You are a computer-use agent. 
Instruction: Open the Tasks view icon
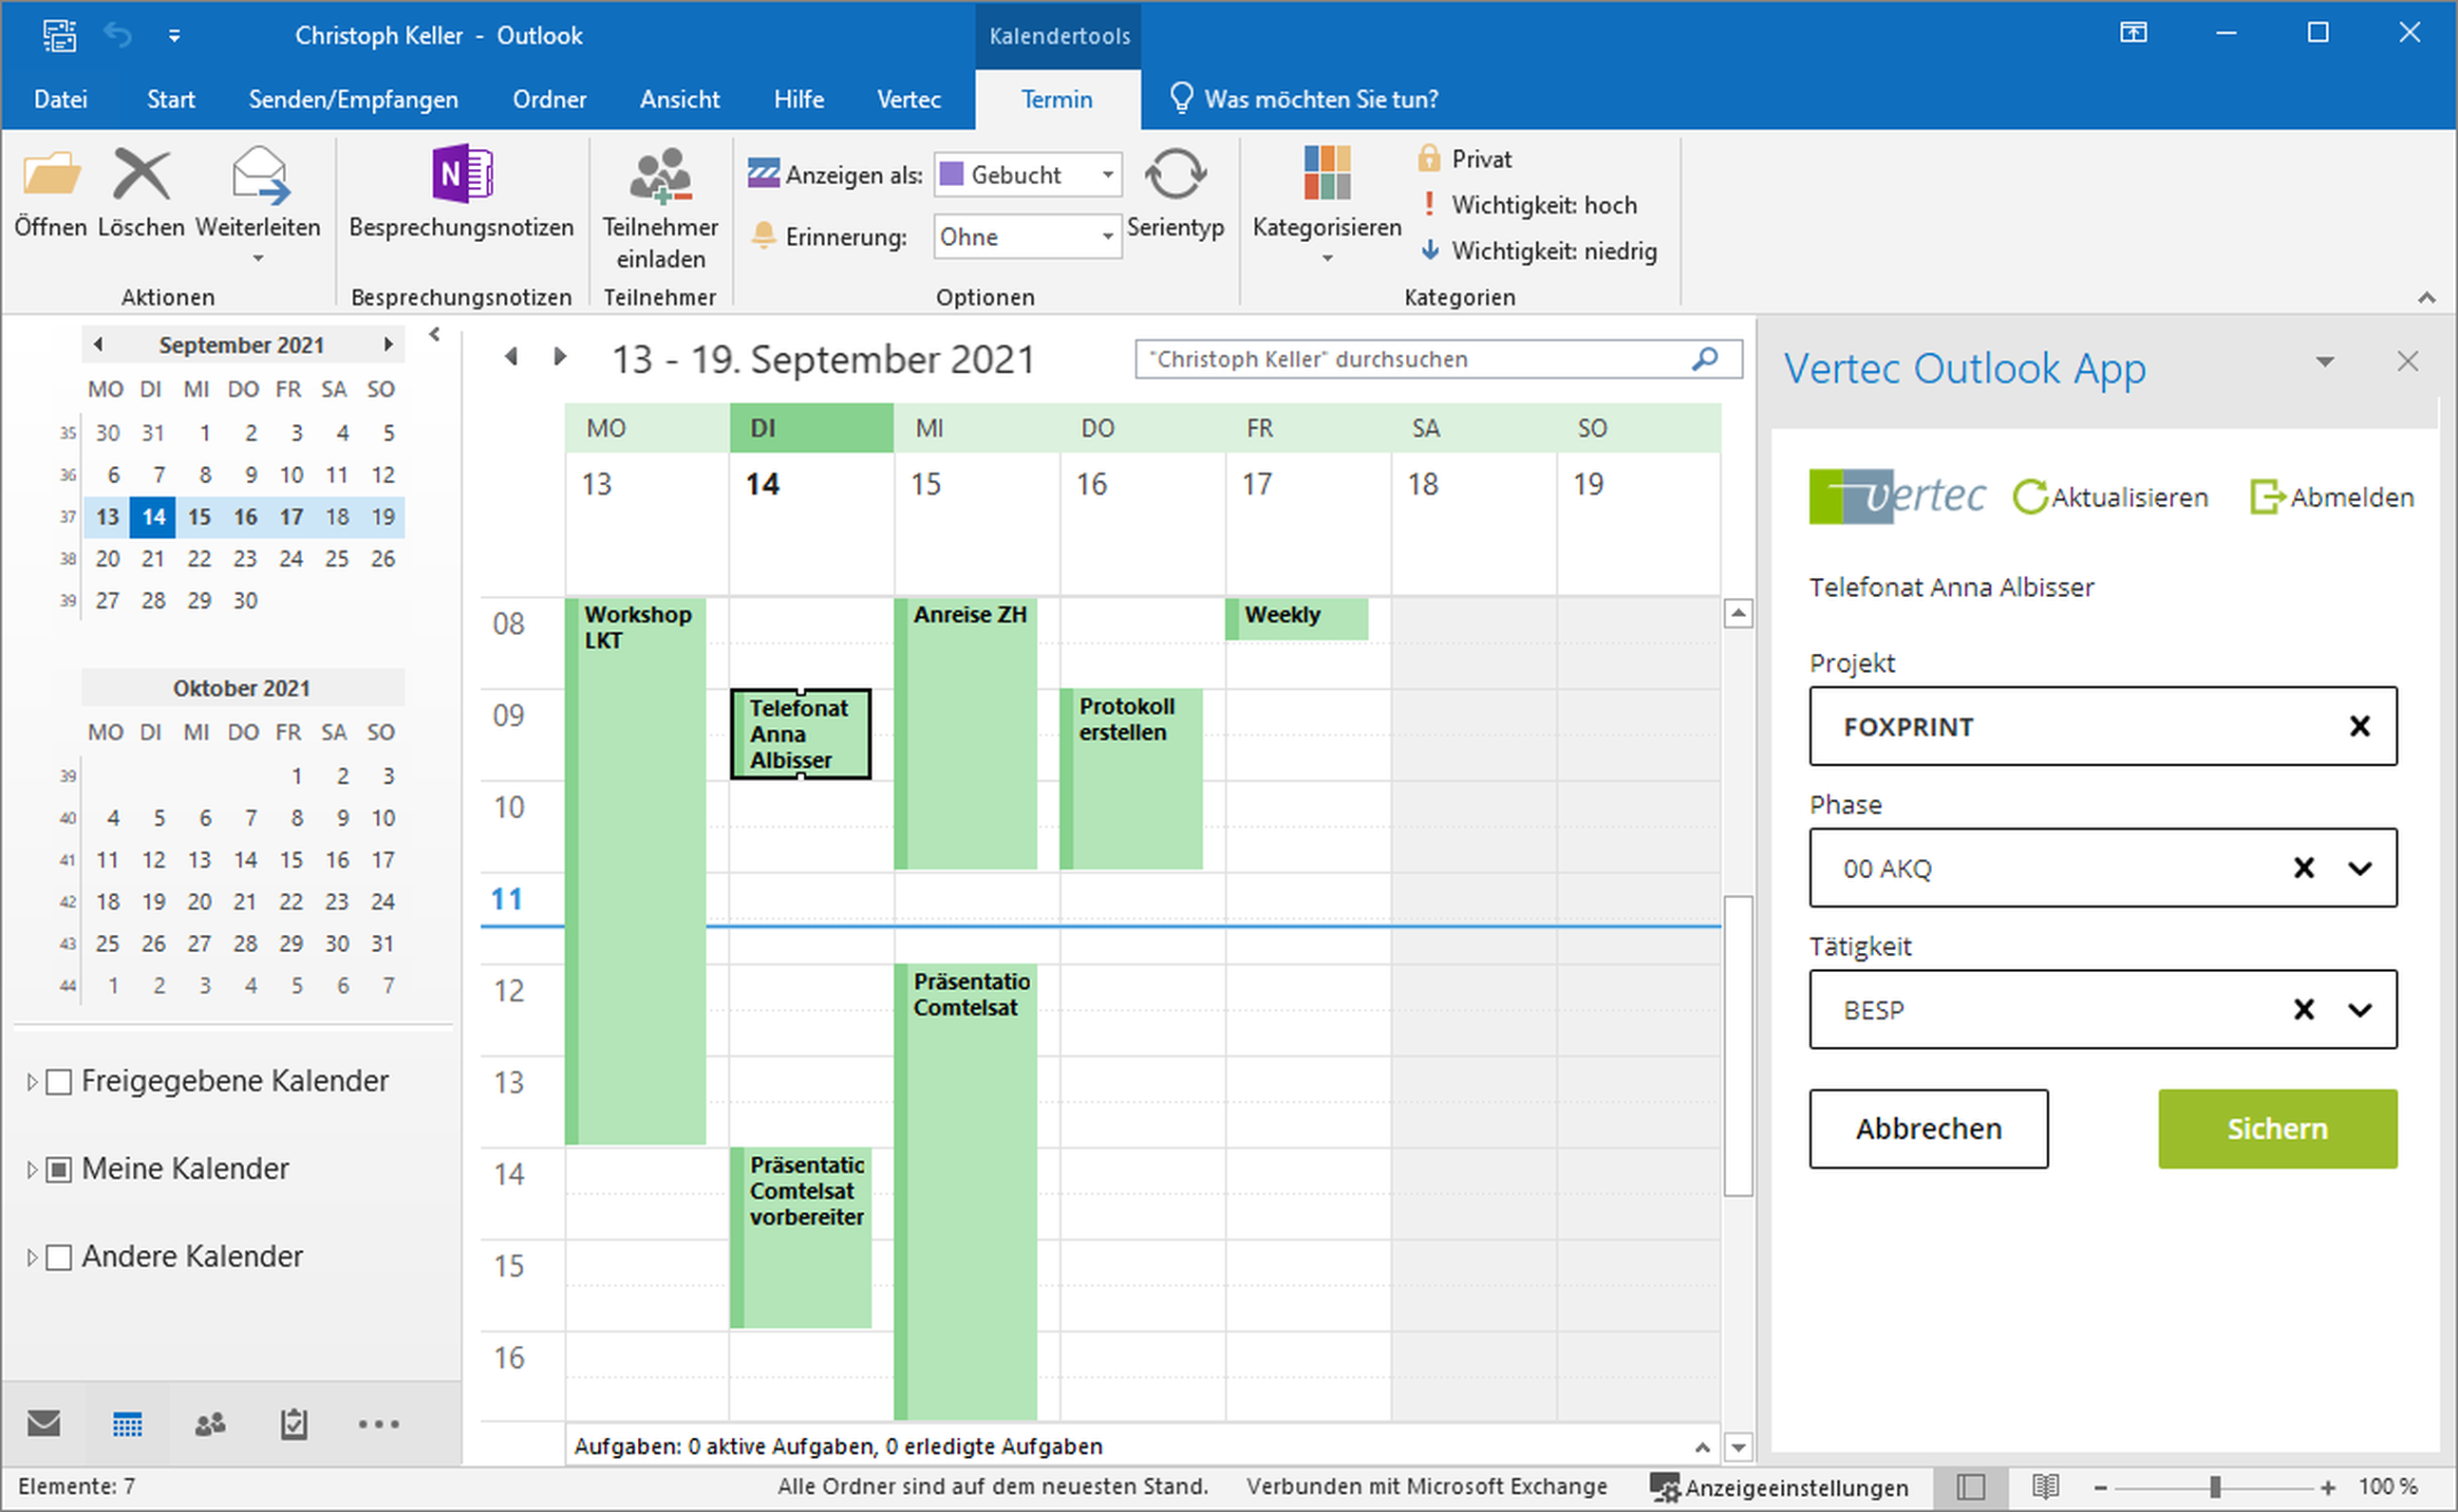293,1424
